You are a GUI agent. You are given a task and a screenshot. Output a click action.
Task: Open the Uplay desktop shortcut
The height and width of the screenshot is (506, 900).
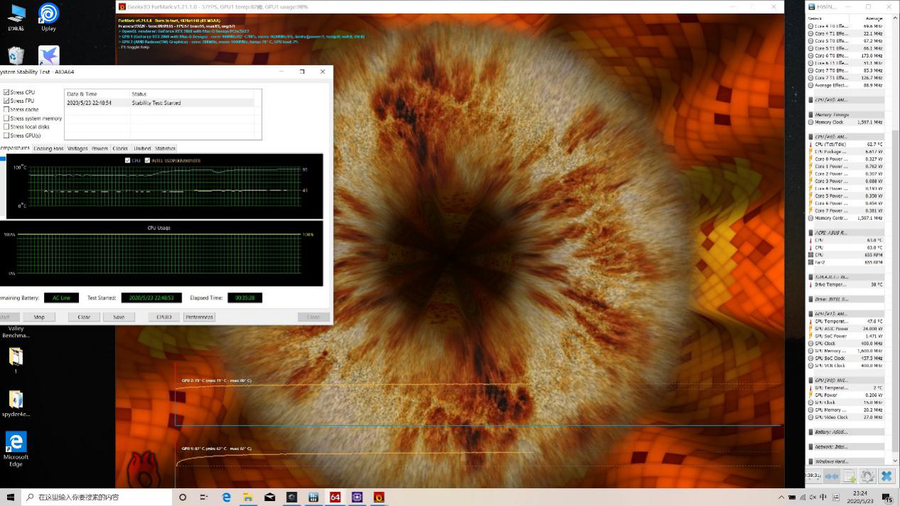[x=48, y=15]
